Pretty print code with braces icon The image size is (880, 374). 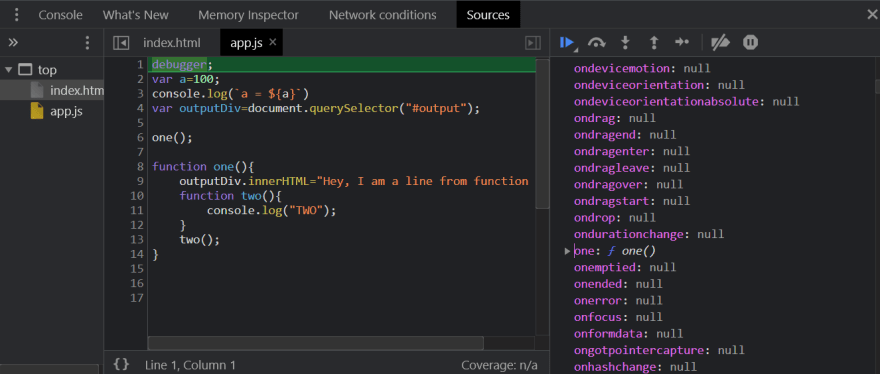point(121,364)
